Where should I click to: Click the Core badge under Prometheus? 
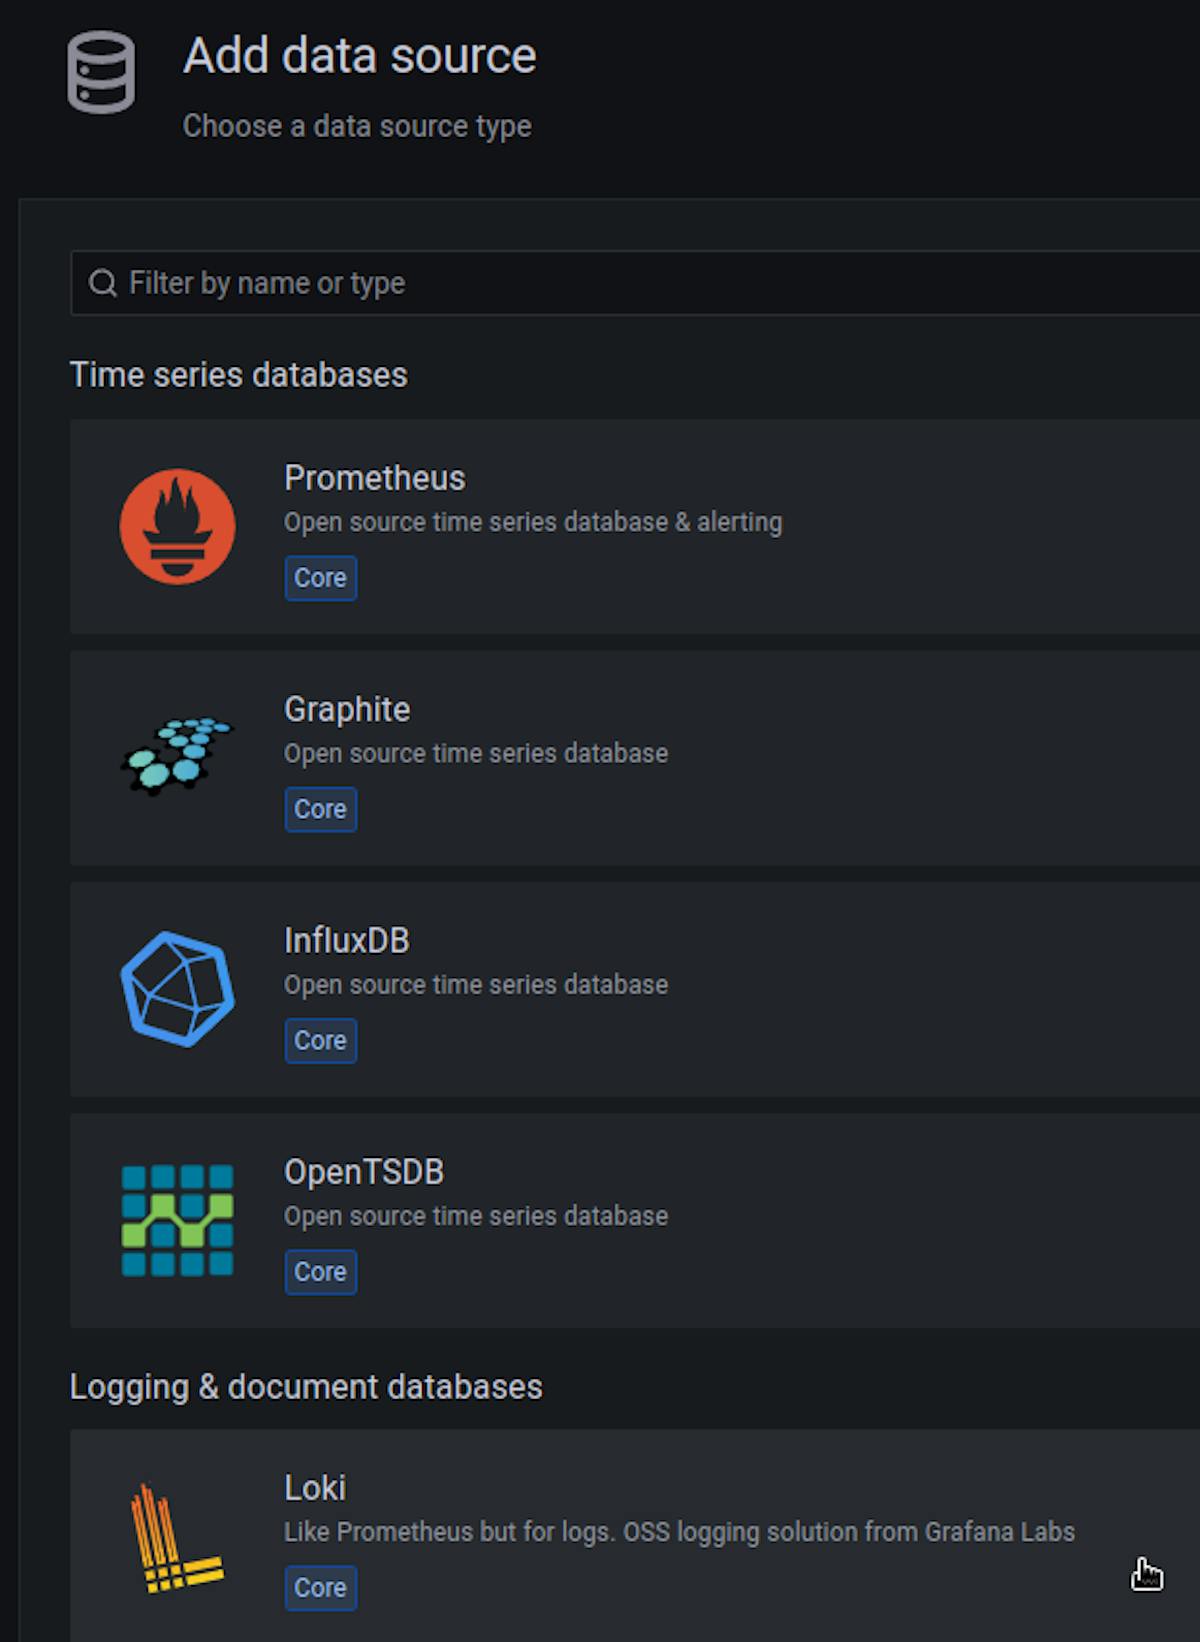click(320, 578)
